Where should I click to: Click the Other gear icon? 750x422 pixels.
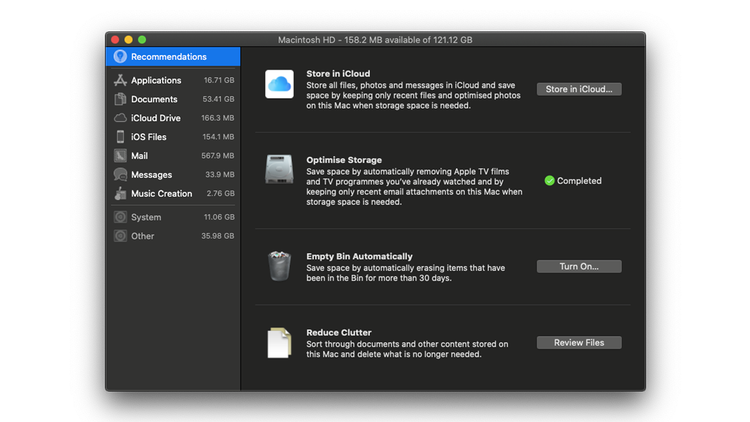pyautogui.click(x=120, y=236)
